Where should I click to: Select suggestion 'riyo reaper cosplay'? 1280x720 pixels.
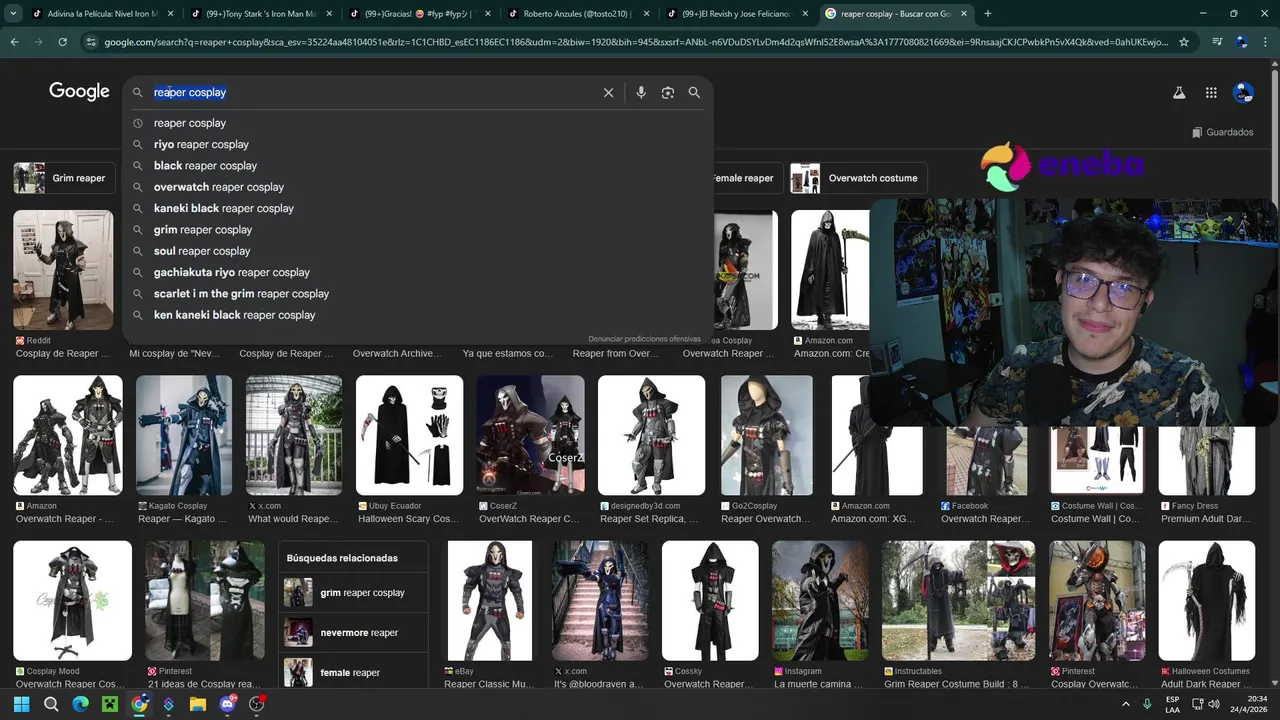click(417, 144)
